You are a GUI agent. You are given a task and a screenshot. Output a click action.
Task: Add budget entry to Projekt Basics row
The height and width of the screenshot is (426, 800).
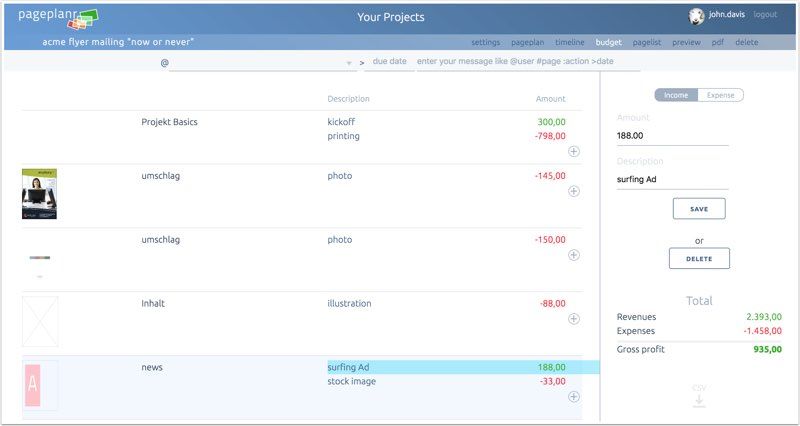click(573, 151)
